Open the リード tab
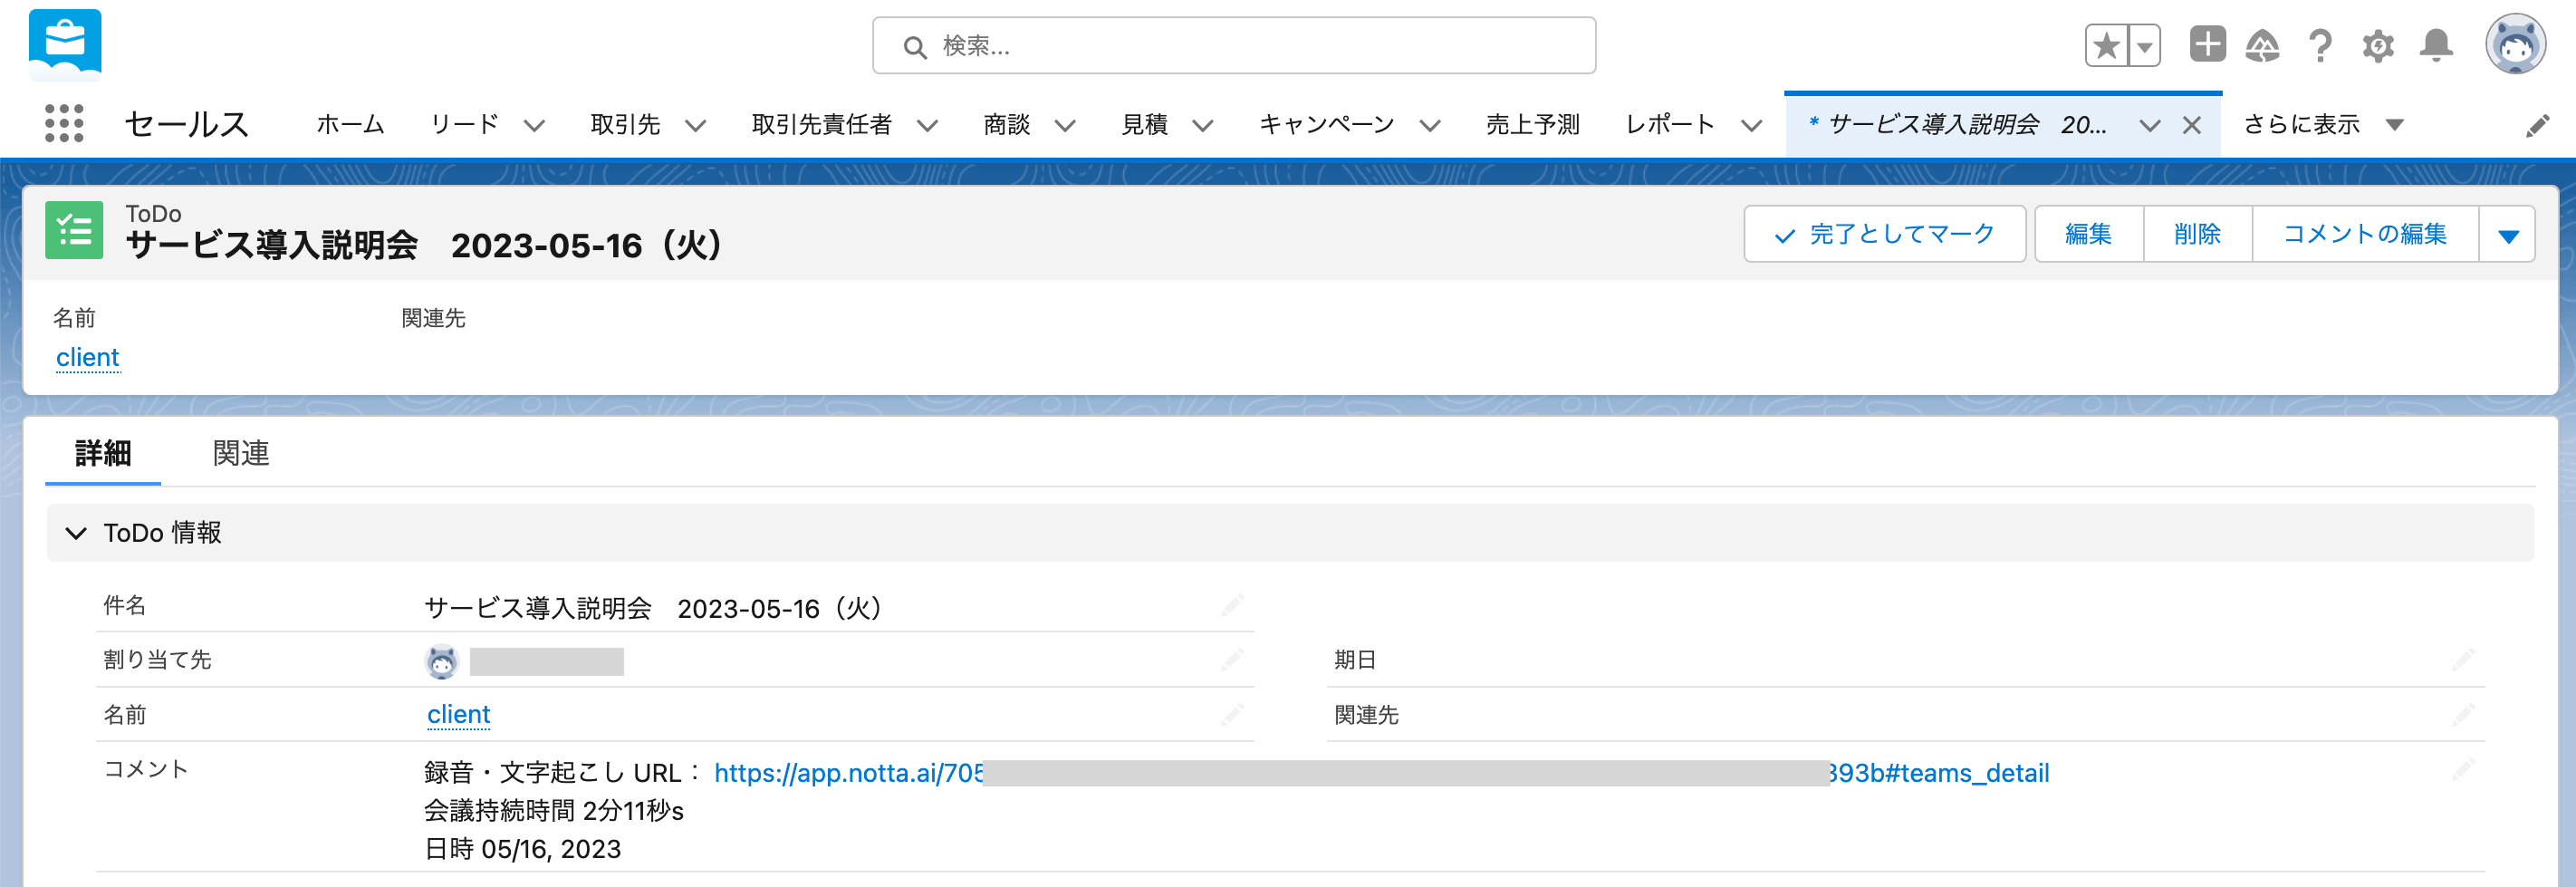The width and height of the screenshot is (2576, 887). click(x=464, y=124)
